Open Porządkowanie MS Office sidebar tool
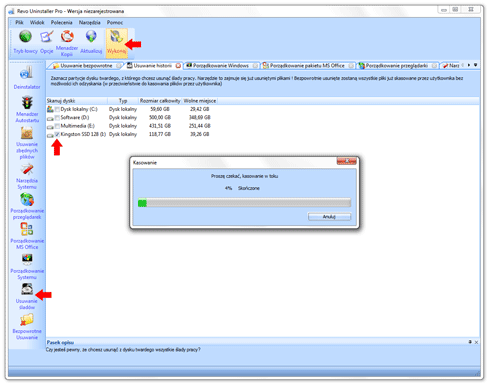 pos(27,236)
